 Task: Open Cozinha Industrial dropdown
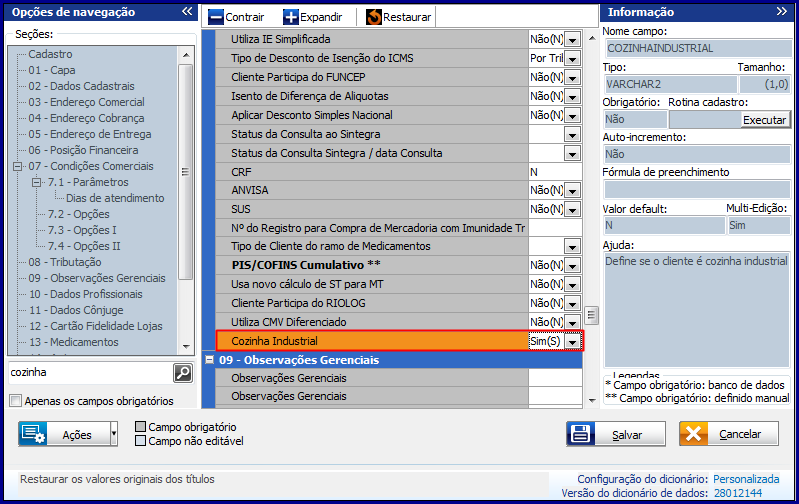pyautogui.click(x=573, y=341)
